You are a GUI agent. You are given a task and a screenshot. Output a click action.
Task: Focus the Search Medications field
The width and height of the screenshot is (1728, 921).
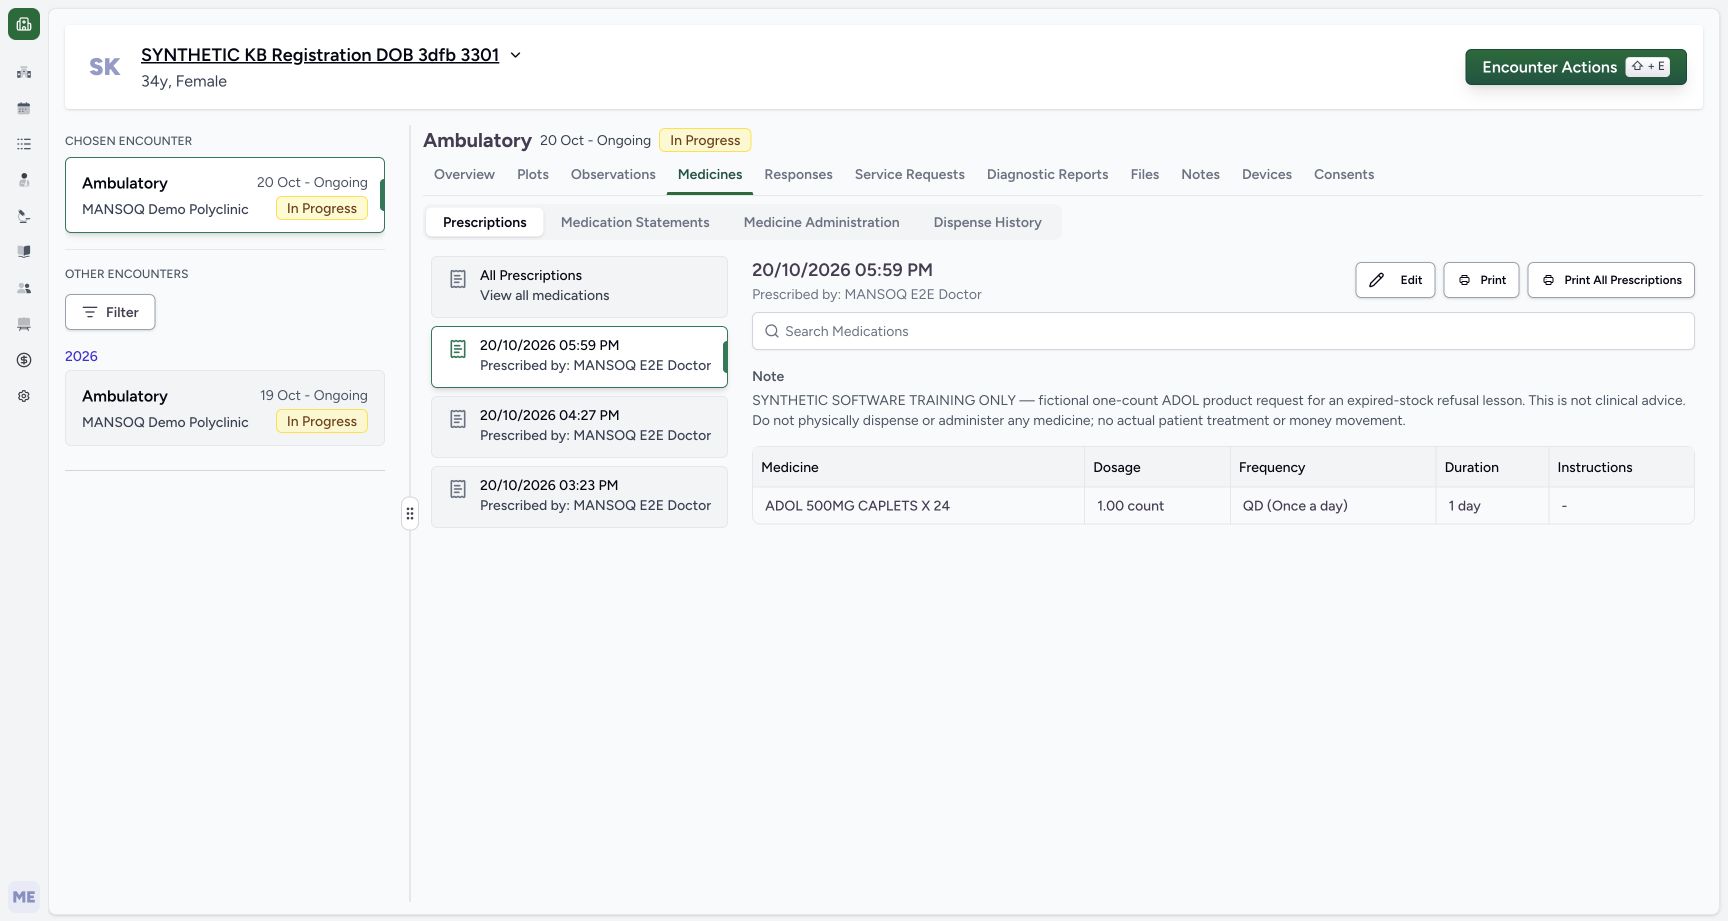1223,331
